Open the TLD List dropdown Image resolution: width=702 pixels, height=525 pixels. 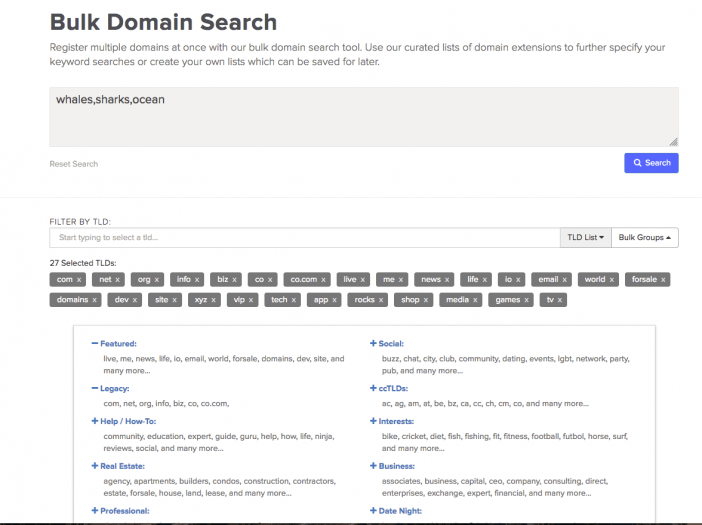coord(586,237)
